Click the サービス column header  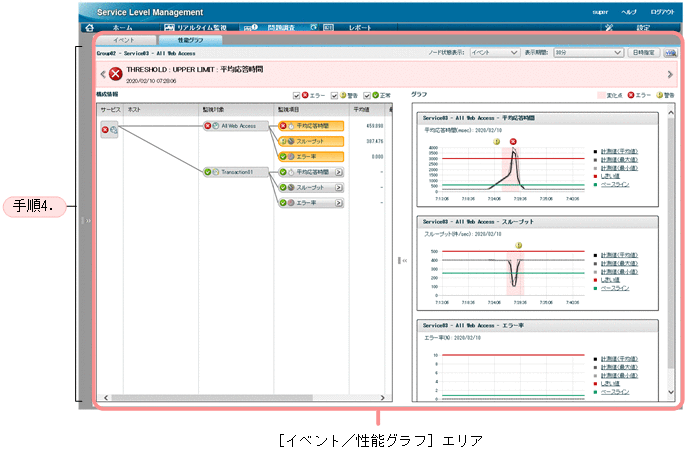click(110, 110)
